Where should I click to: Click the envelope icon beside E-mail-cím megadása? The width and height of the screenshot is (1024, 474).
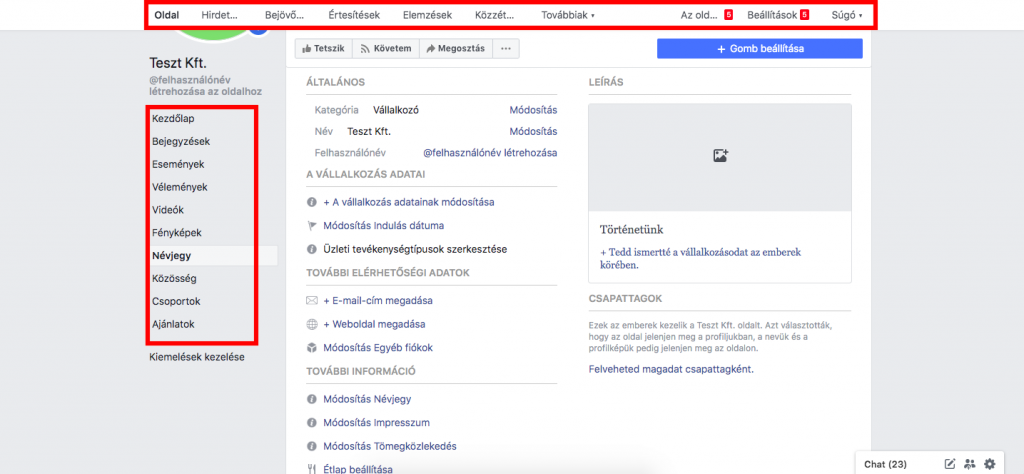[312, 301]
